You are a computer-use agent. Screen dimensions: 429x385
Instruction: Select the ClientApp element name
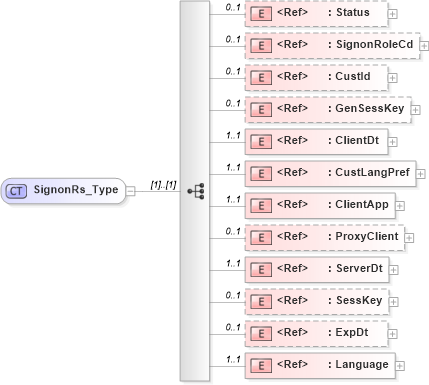point(362,204)
